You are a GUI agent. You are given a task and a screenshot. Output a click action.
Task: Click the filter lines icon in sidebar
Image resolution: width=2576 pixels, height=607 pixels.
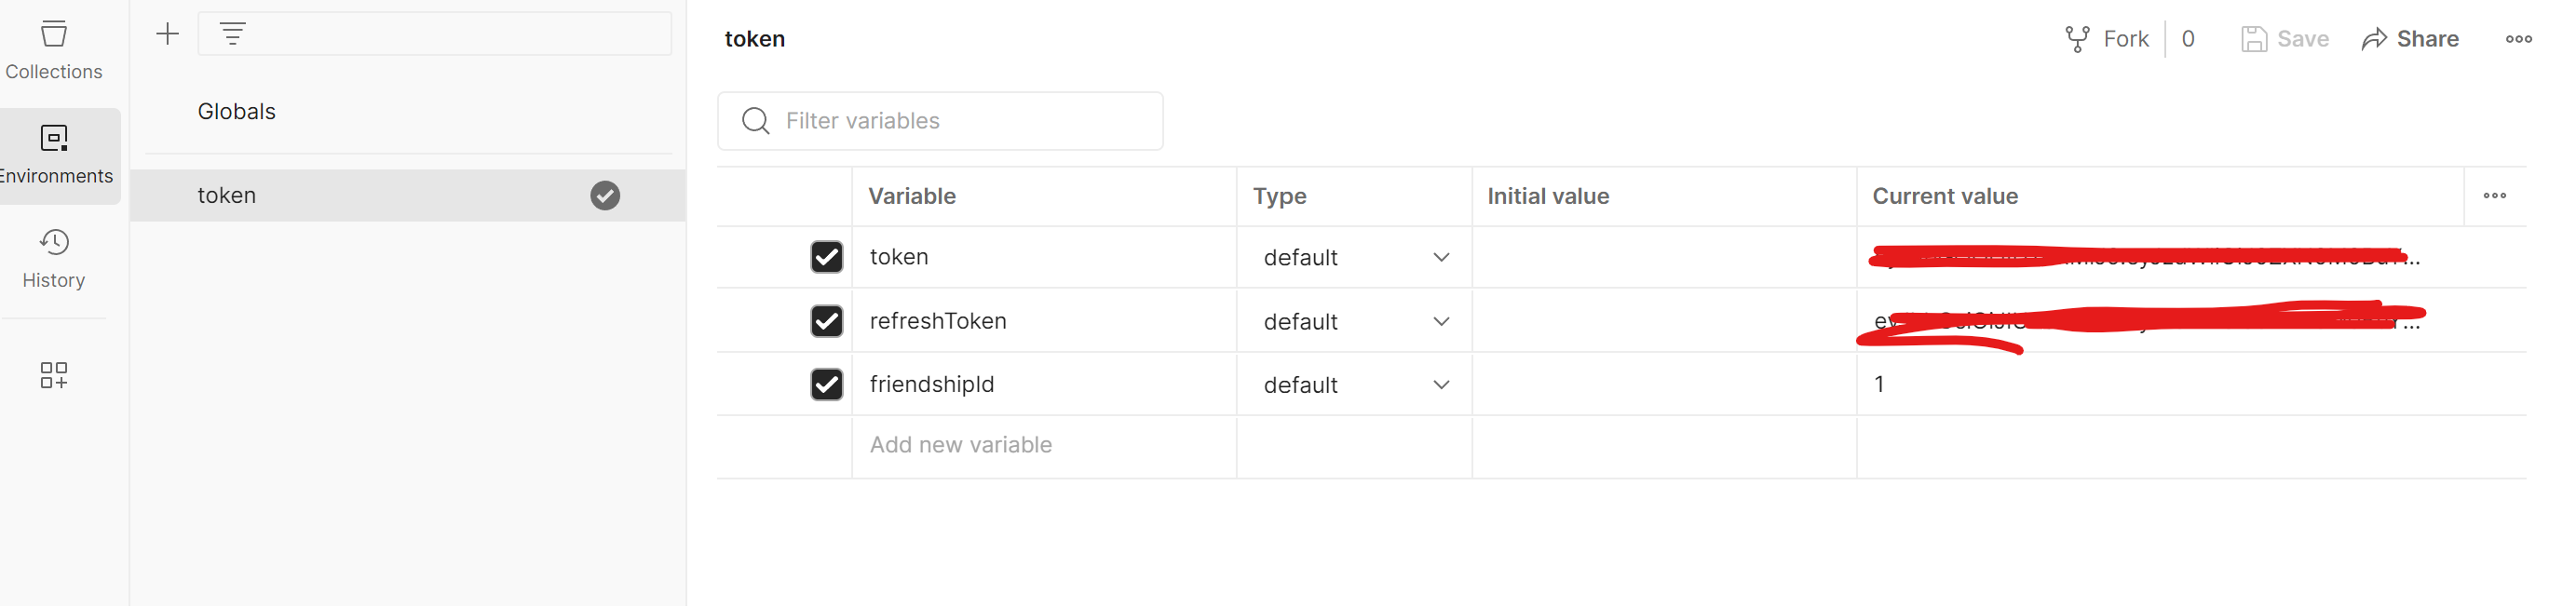[232, 34]
